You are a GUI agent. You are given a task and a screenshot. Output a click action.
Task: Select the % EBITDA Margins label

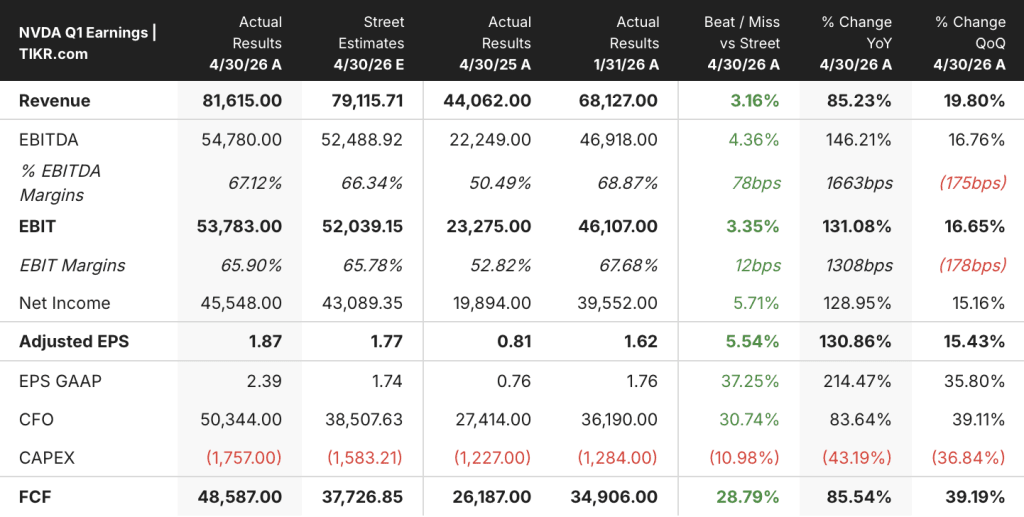point(60,183)
